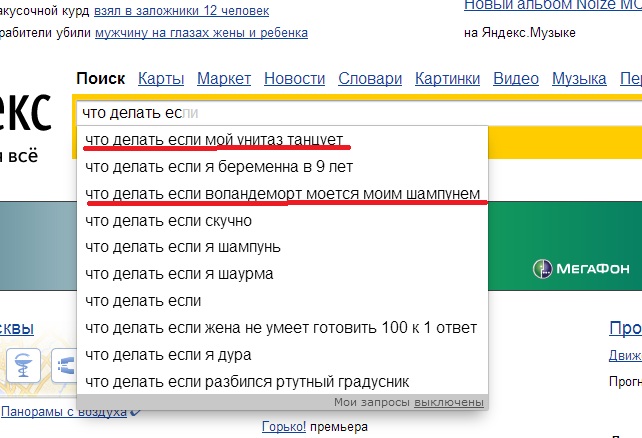Click 'Мои запросы' text in footer

pyautogui.click(x=372, y=402)
